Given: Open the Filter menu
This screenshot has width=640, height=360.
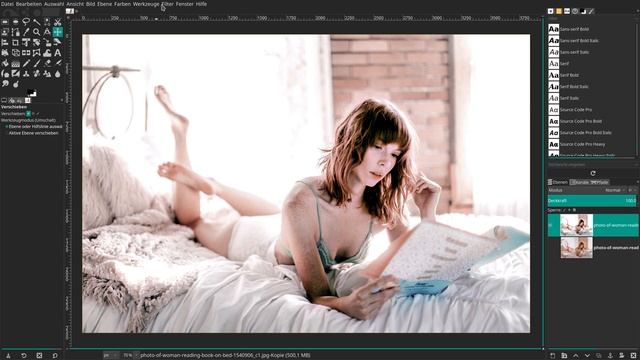Looking at the screenshot, I should tap(167, 4).
